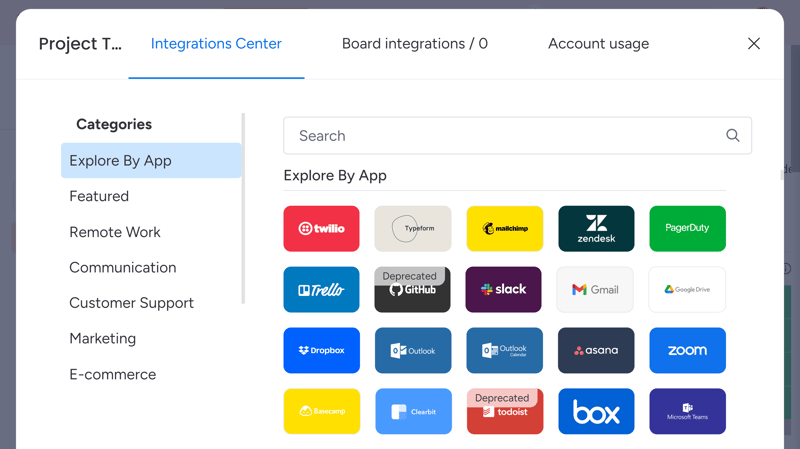Image resolution: width=800 pixels, height=449 pixels.
Task: Select the Trello integration tile
Action: coord(321,289)
